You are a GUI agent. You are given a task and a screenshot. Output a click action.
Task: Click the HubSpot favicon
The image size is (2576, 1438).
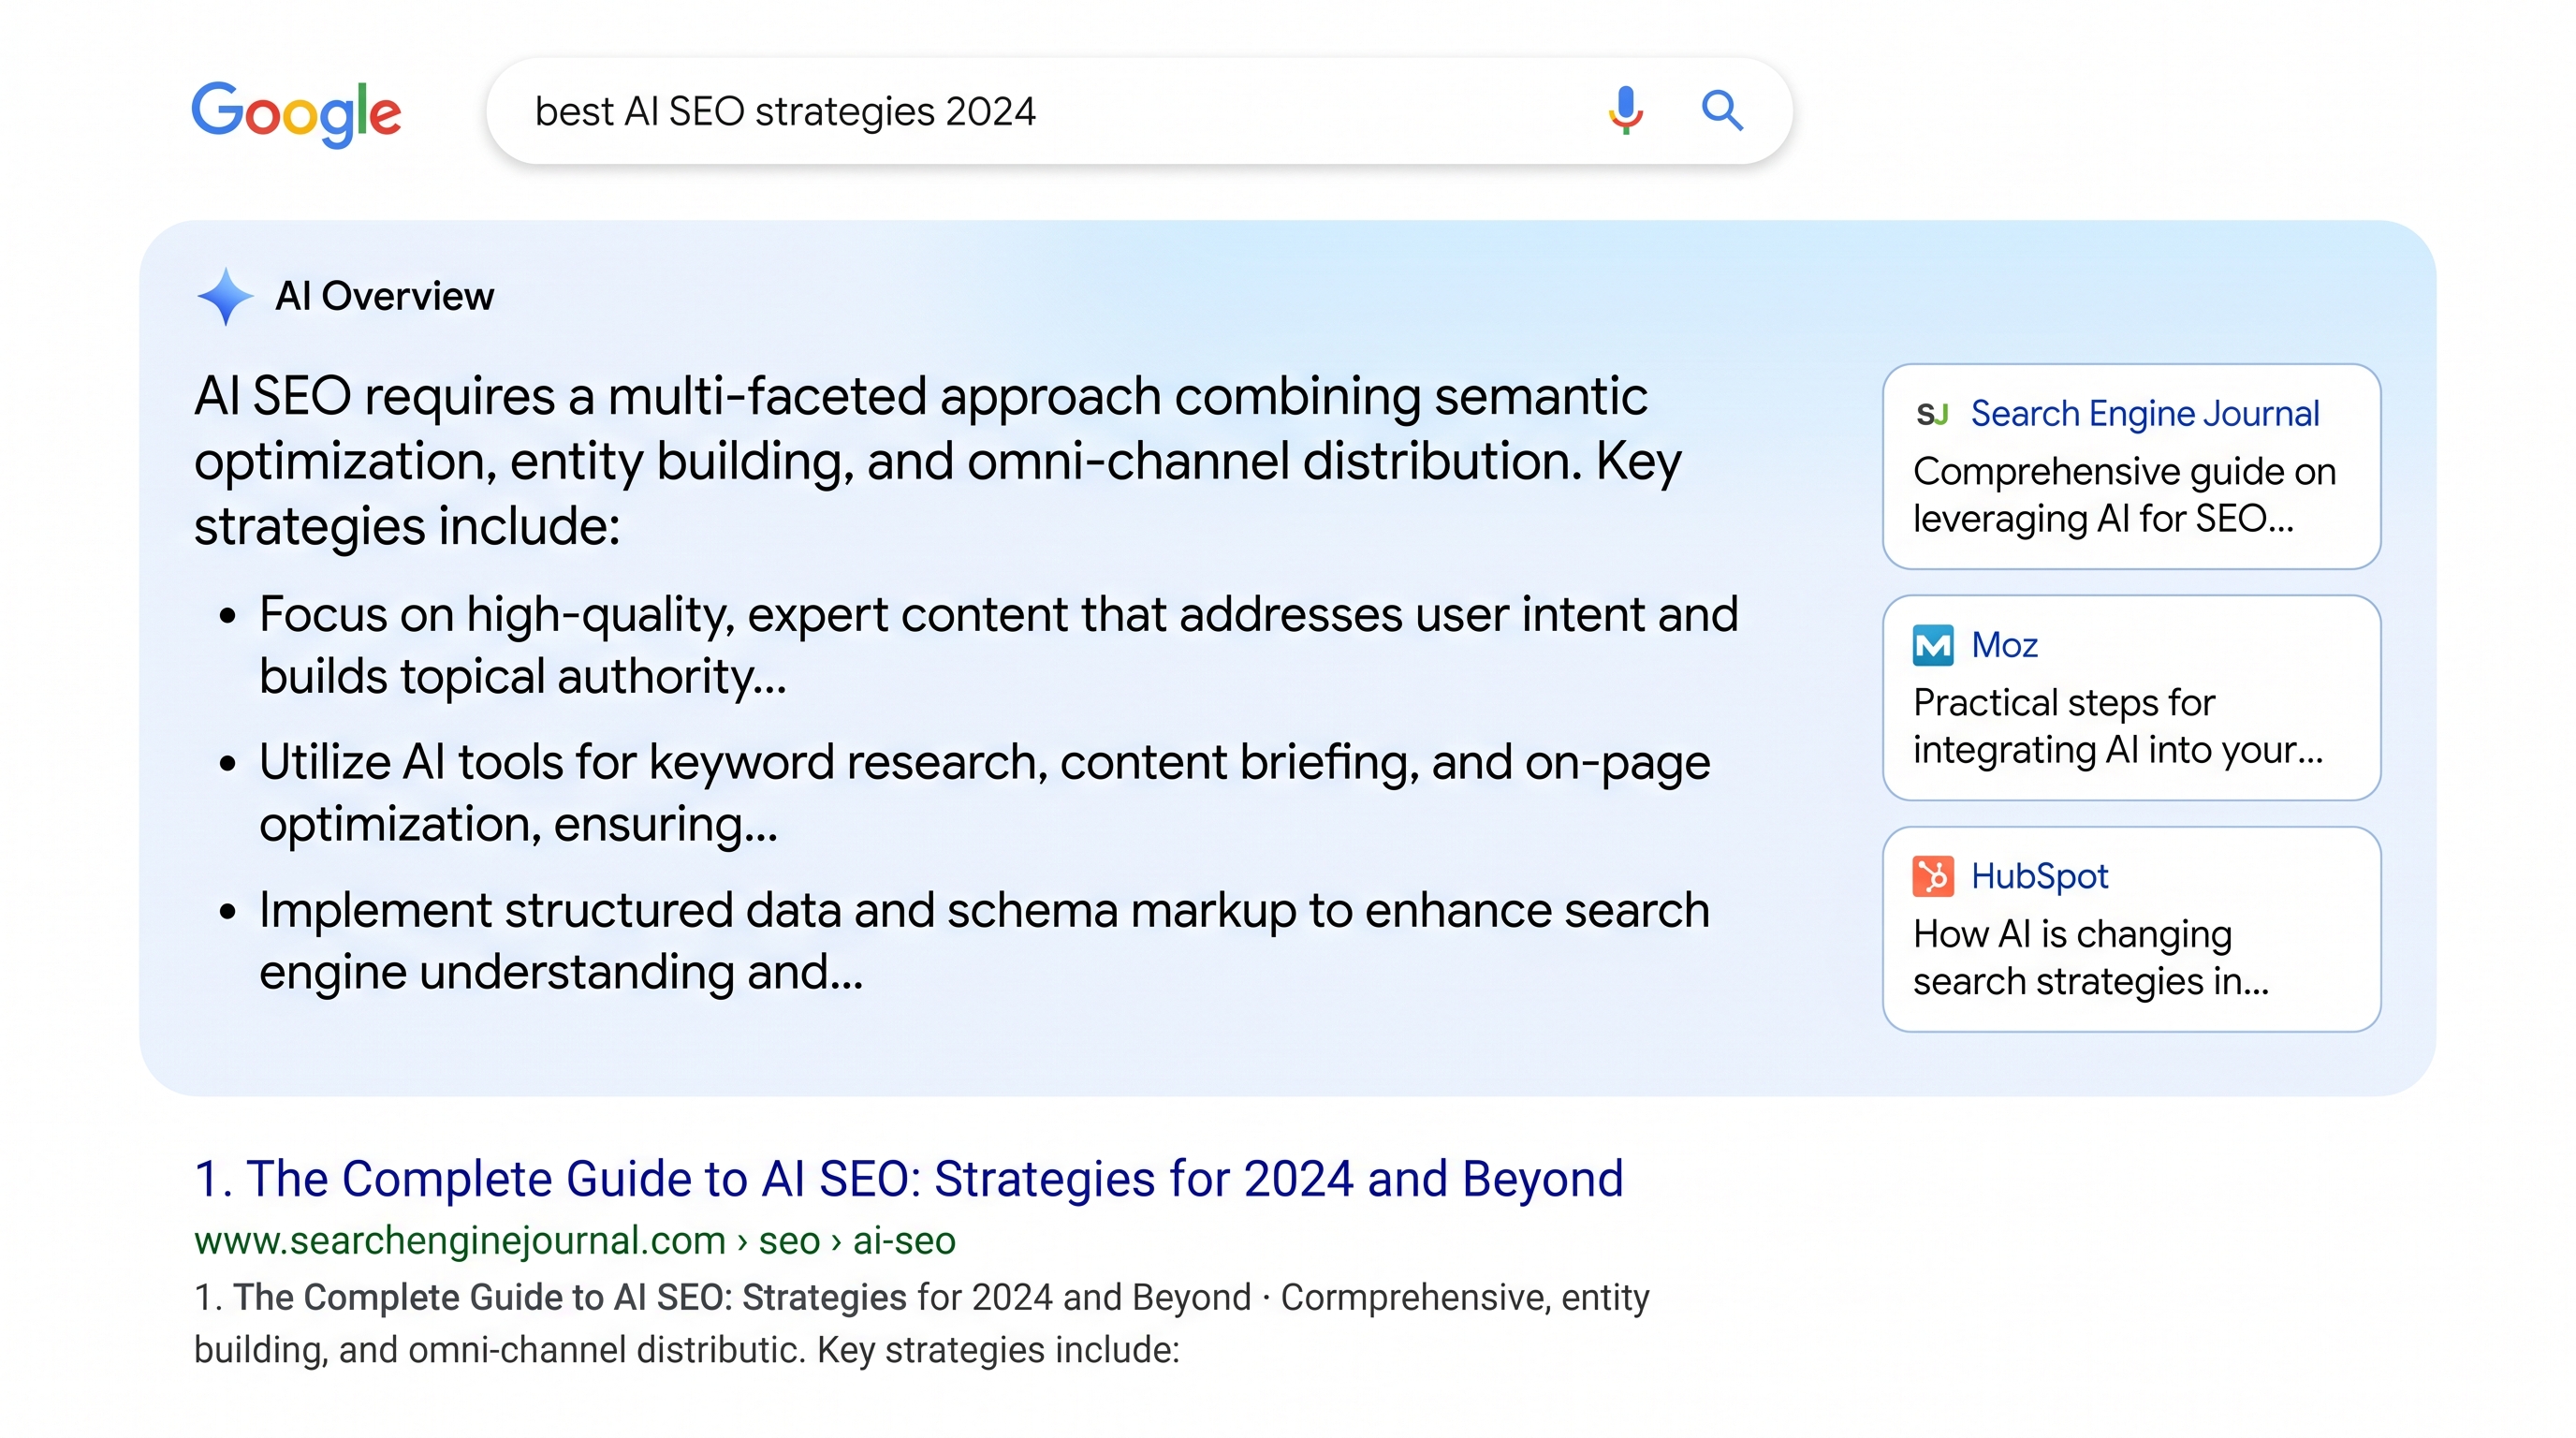click(x=1932, y=876)
